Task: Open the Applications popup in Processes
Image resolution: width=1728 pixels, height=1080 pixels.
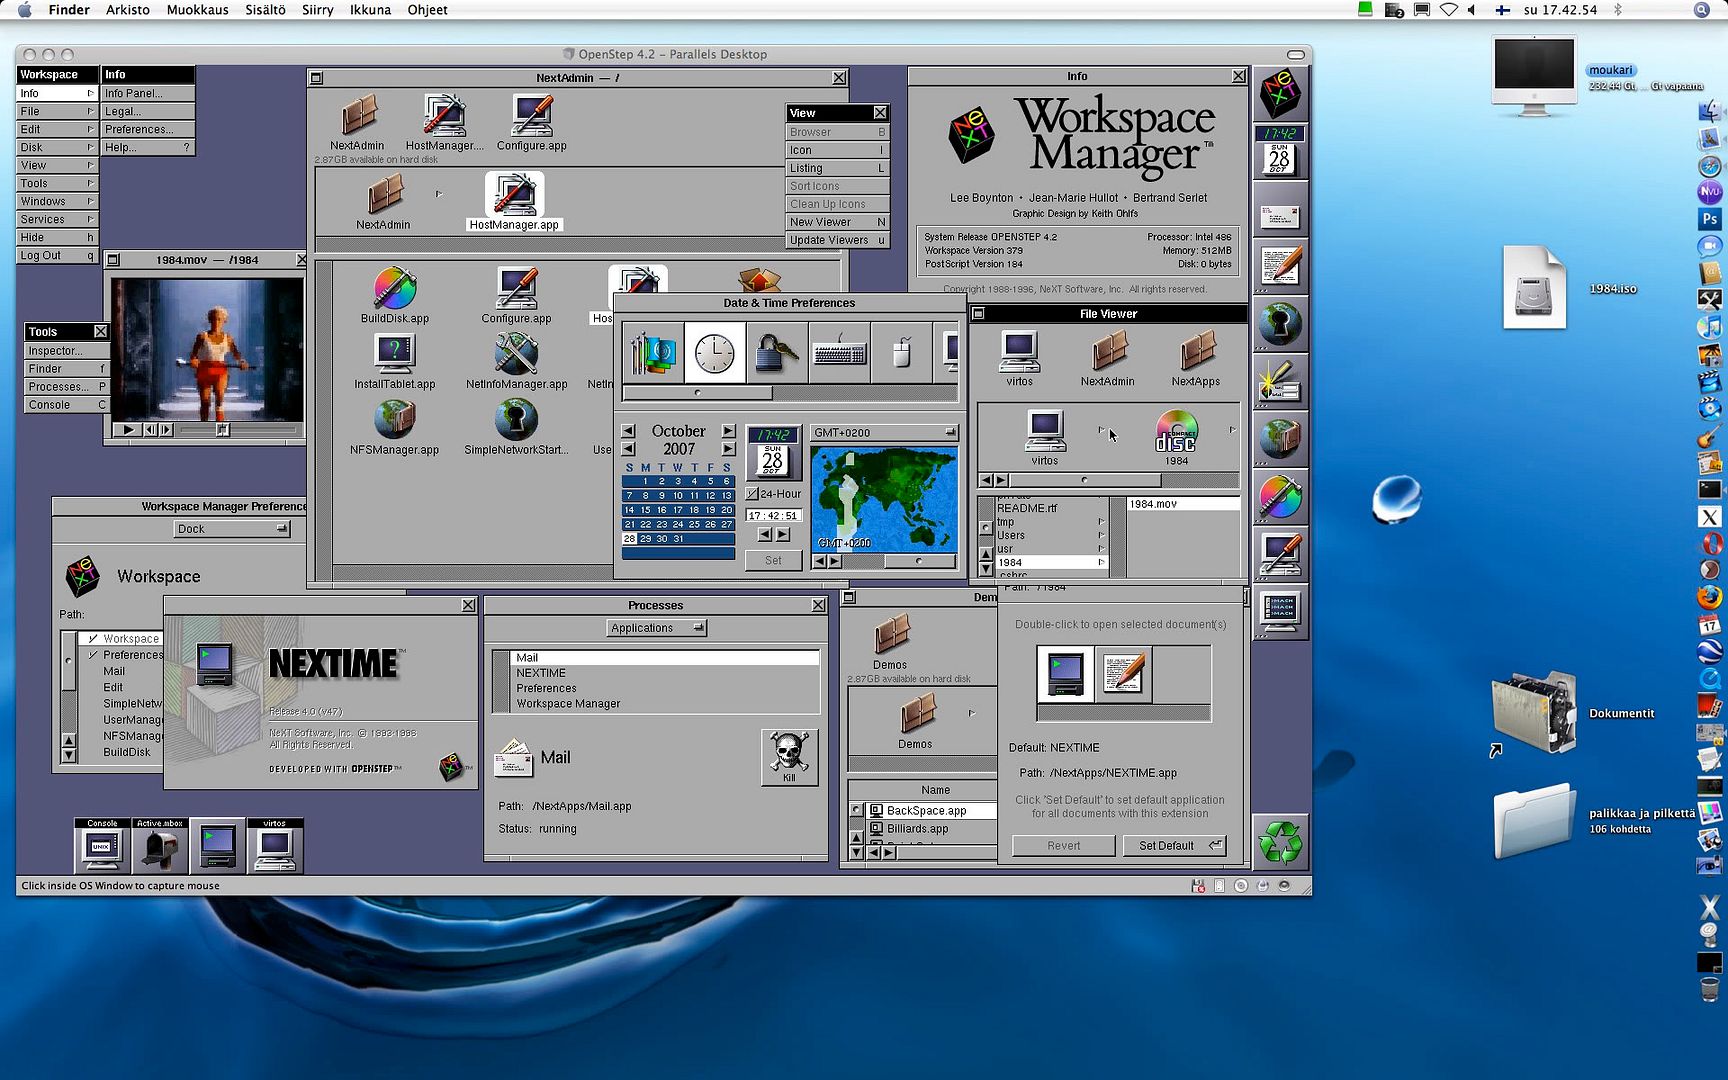Action: [657, 628]
